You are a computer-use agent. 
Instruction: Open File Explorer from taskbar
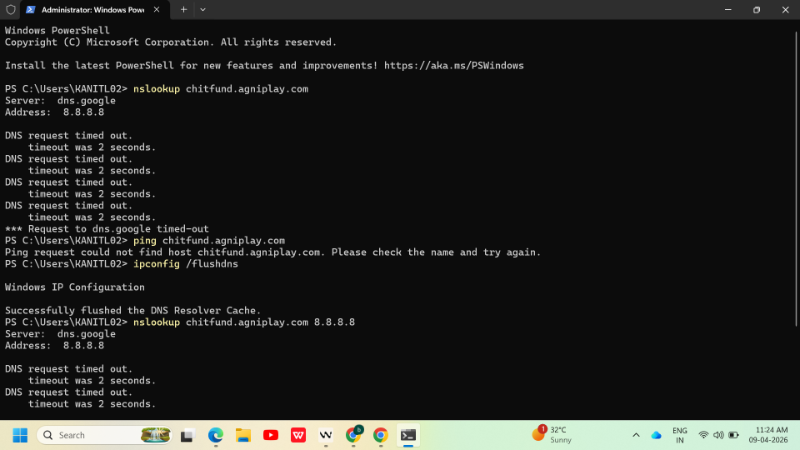tap(242, 435)
